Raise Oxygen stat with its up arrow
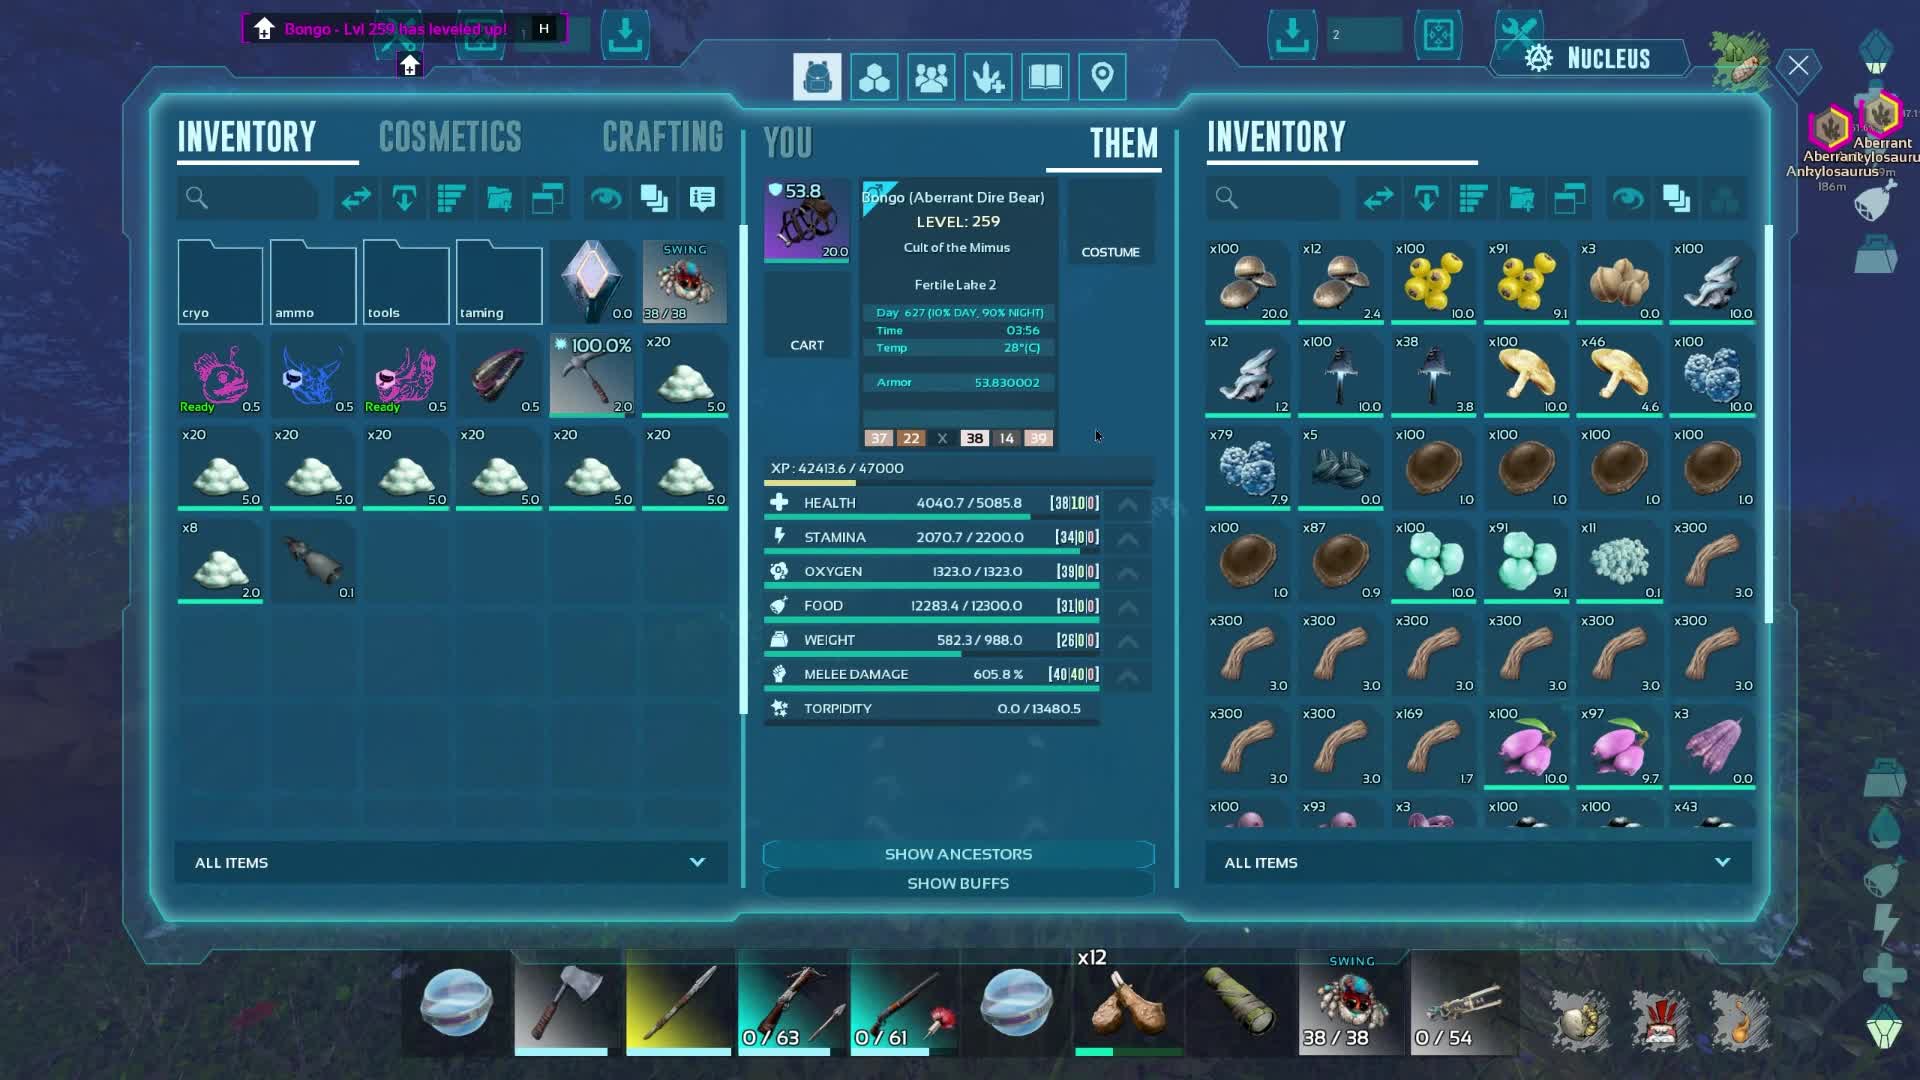The width and height of the screenshot is (1920, 1080). [x=1128, y=572]
